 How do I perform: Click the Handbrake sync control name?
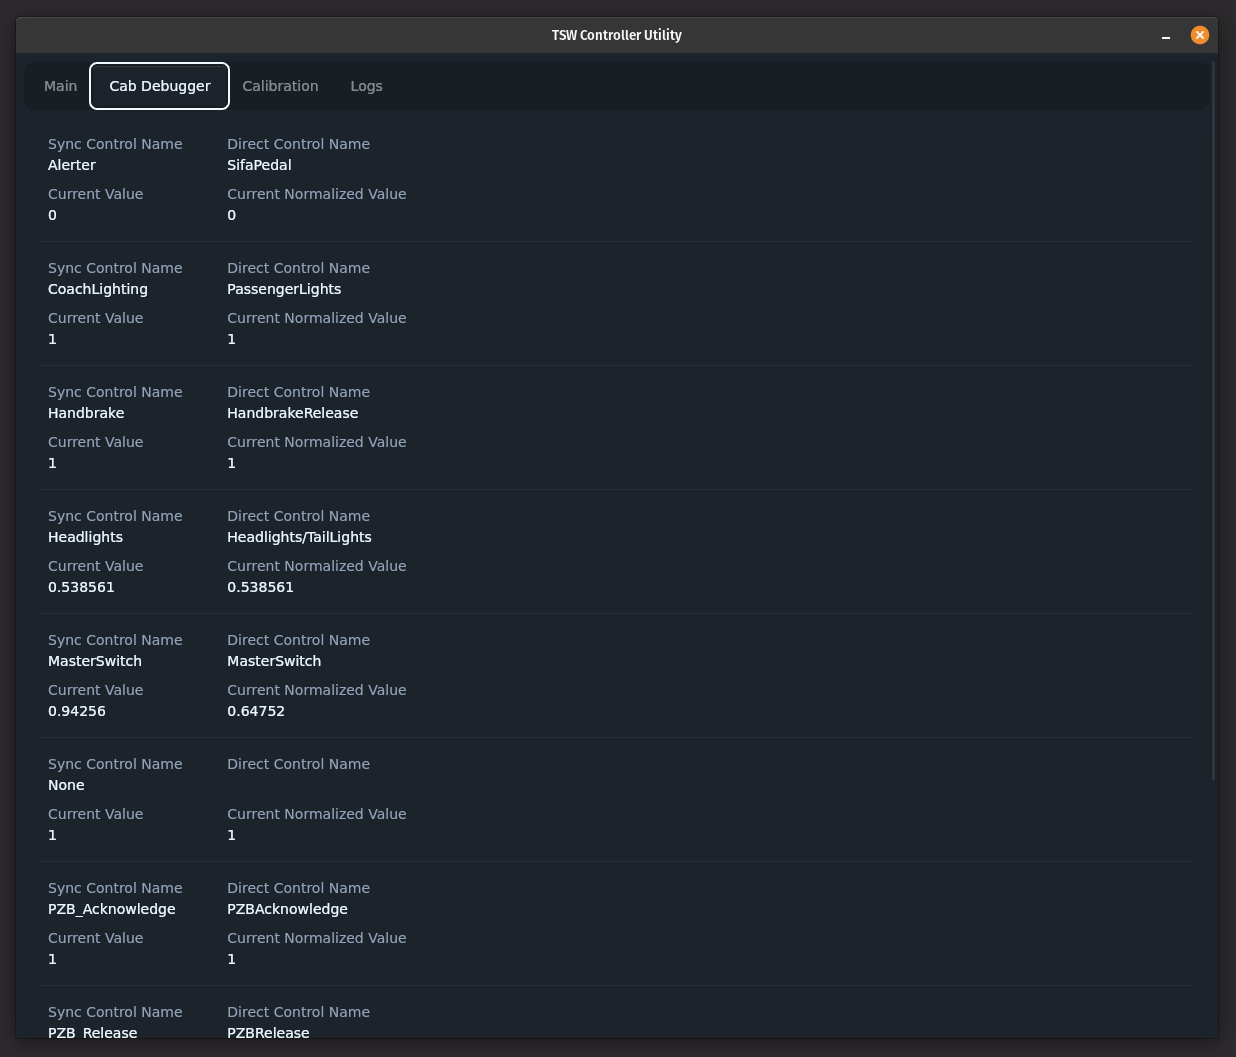tap(86, 413)
